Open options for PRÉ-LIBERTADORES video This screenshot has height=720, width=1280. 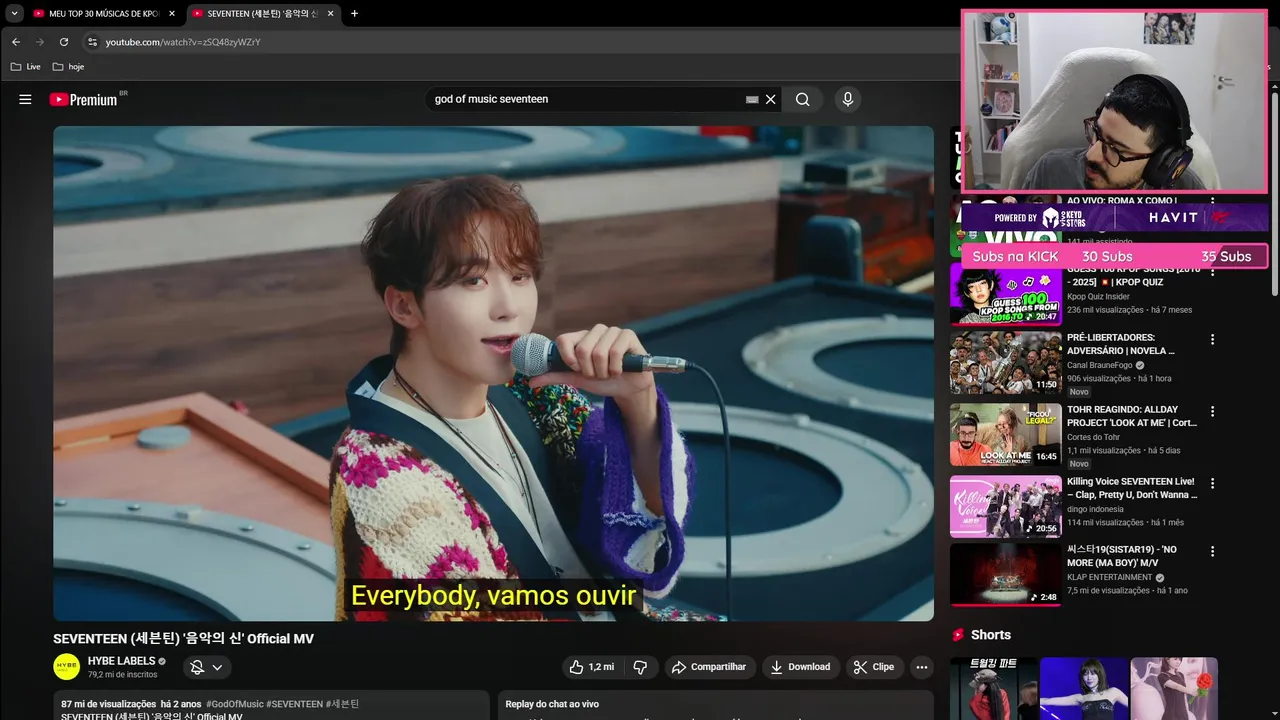click(x=1212, y=340)
